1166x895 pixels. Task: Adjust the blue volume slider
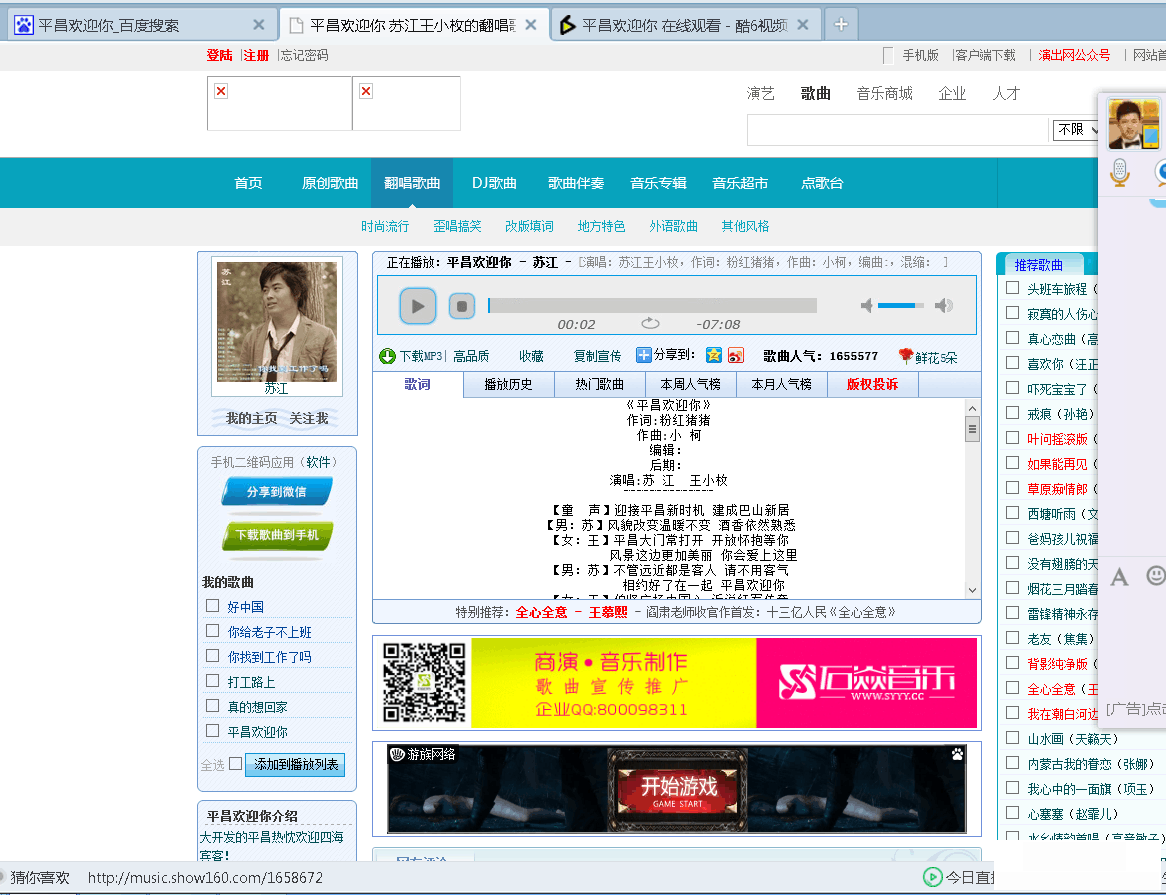click(901, 305)
